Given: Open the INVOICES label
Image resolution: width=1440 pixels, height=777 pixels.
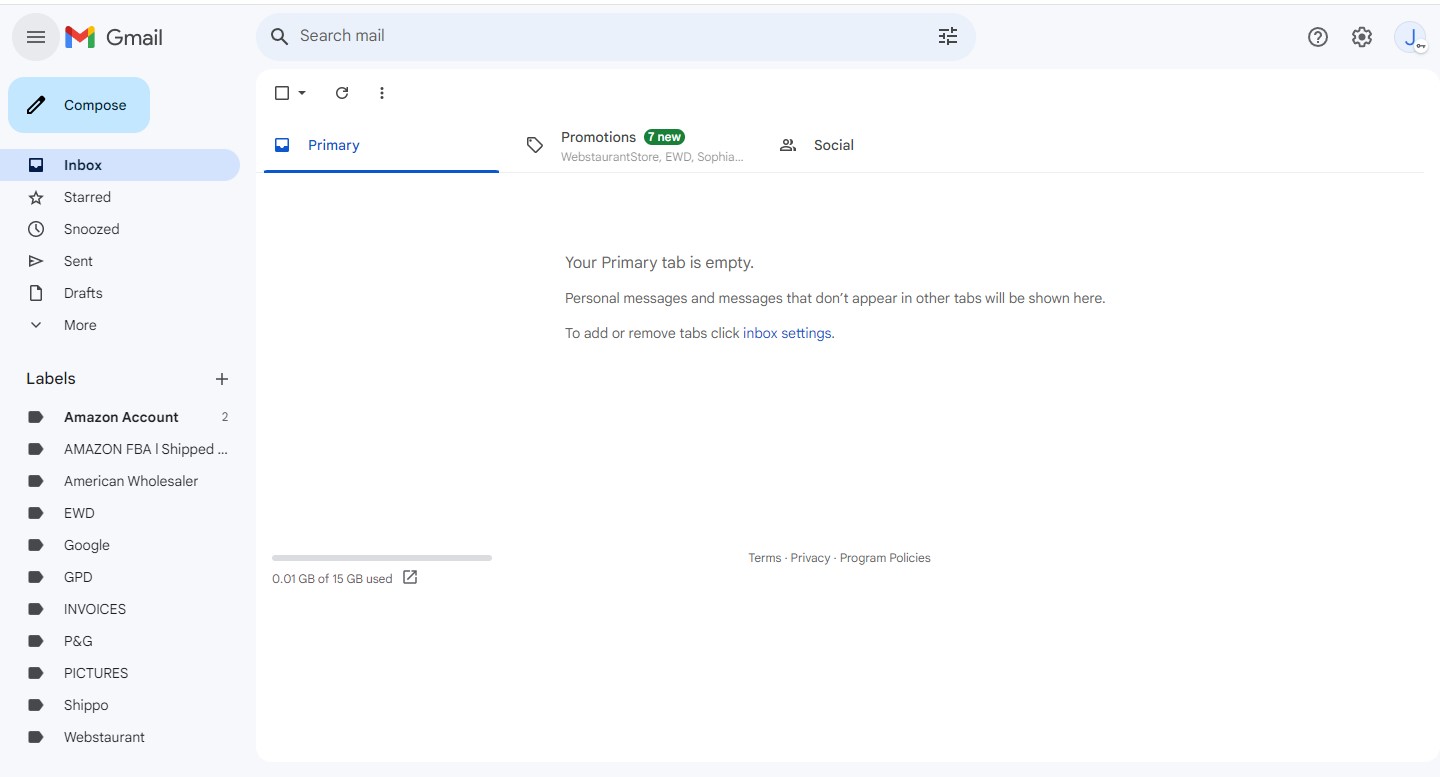Looking at the screenshot, I should (x=120, y=609).
